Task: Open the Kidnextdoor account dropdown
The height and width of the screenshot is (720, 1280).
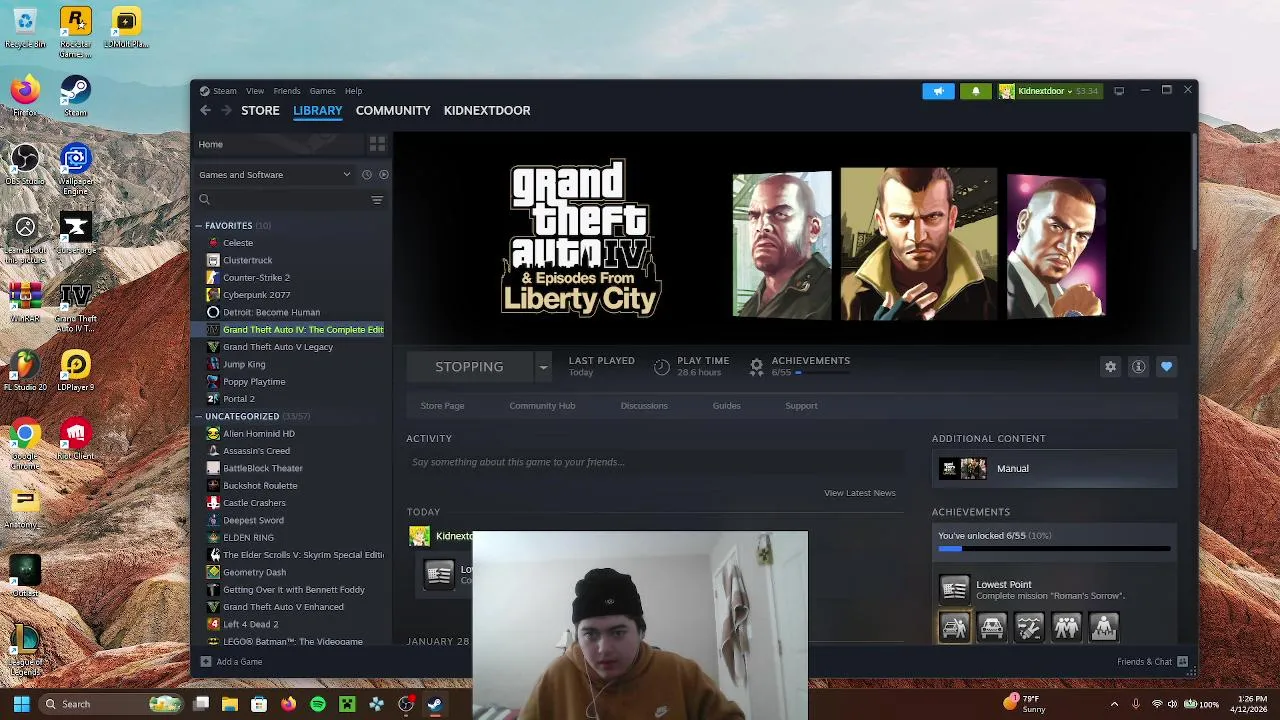Action: point(1049,91)
